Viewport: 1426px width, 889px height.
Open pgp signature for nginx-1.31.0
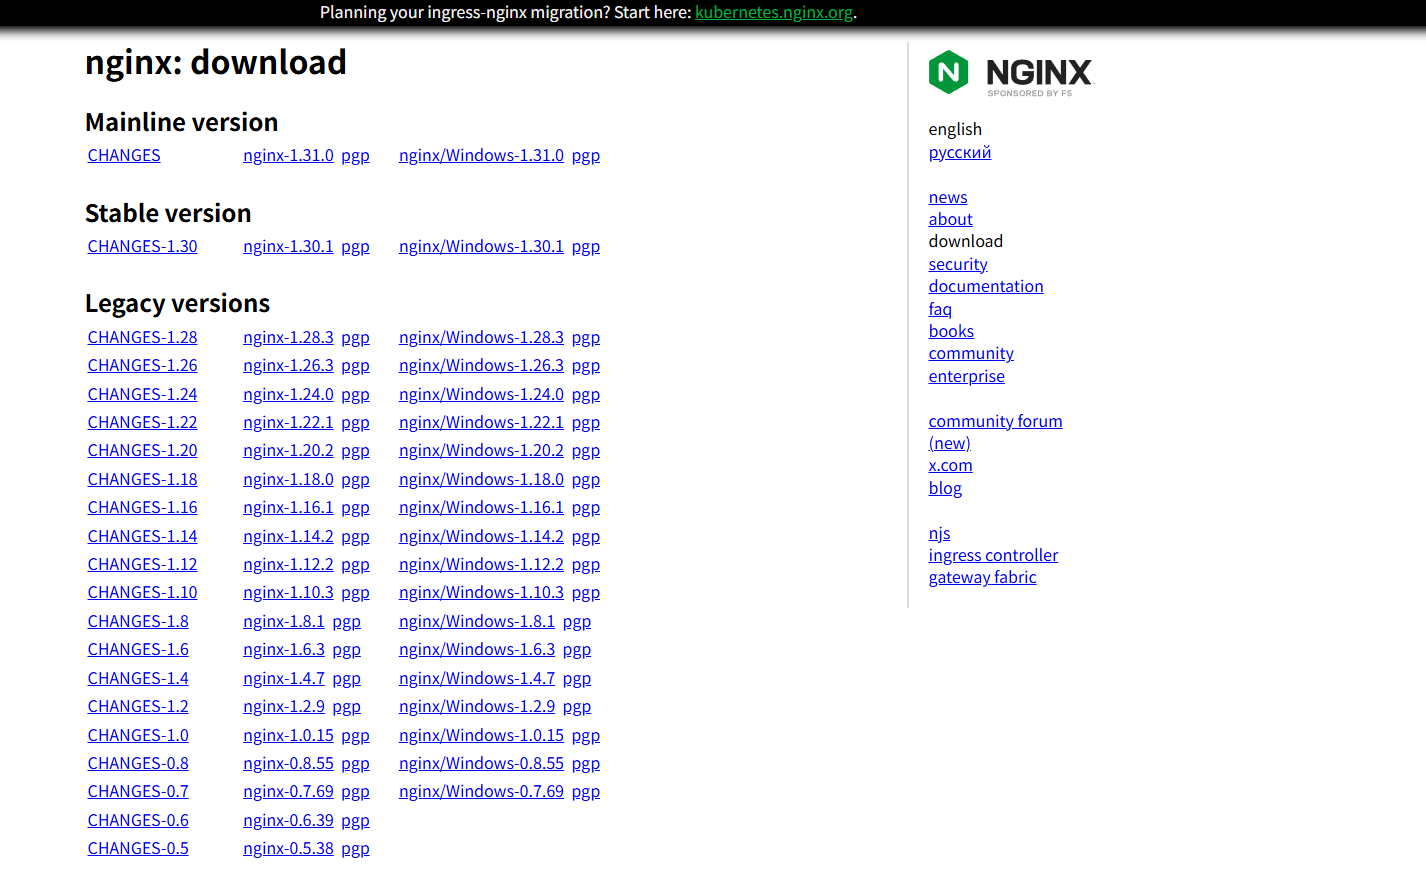coord(355,155)
